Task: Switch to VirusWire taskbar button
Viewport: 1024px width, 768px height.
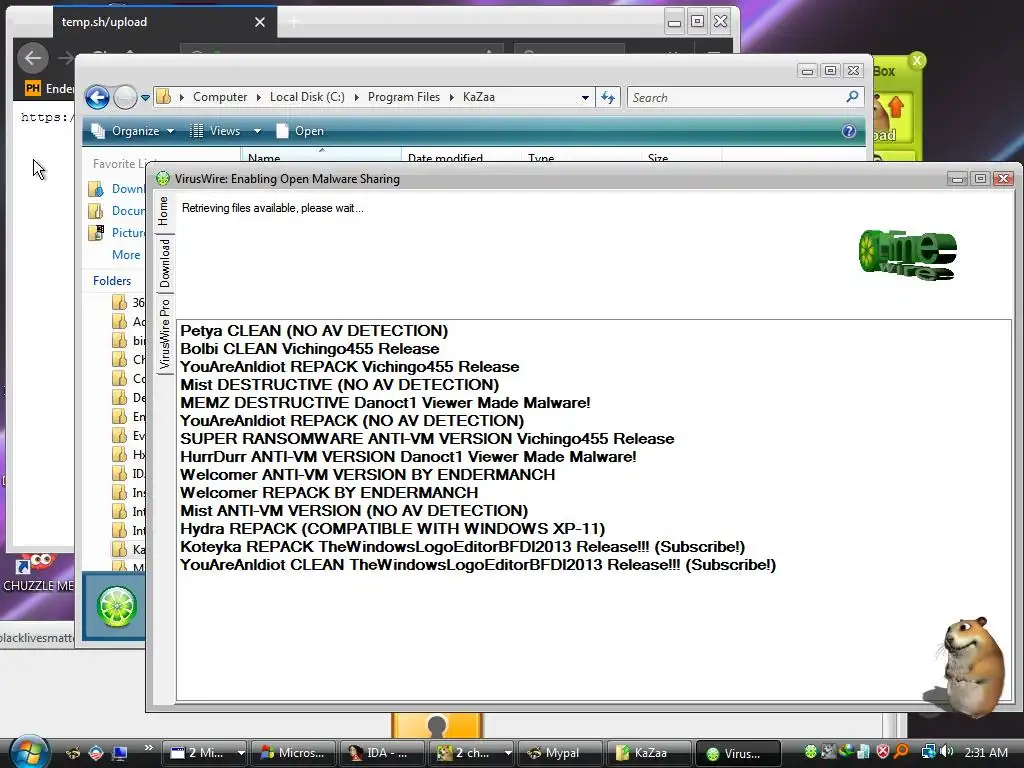Action: click(x=738, y=753)
